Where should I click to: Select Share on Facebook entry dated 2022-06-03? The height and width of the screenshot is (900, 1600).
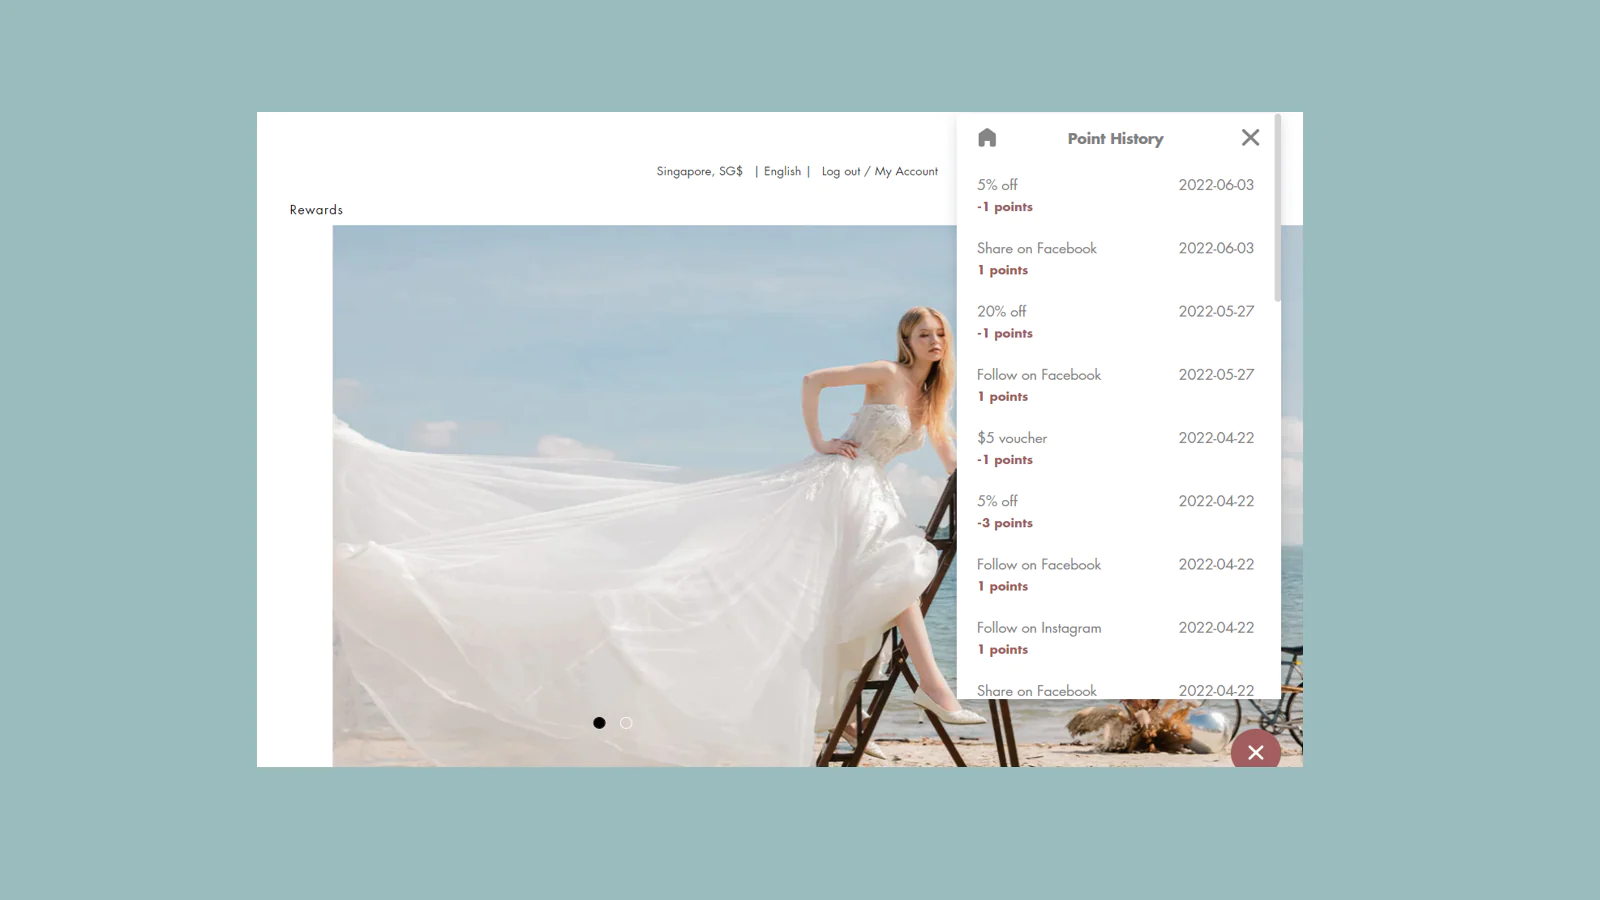tap(1115, 258)
